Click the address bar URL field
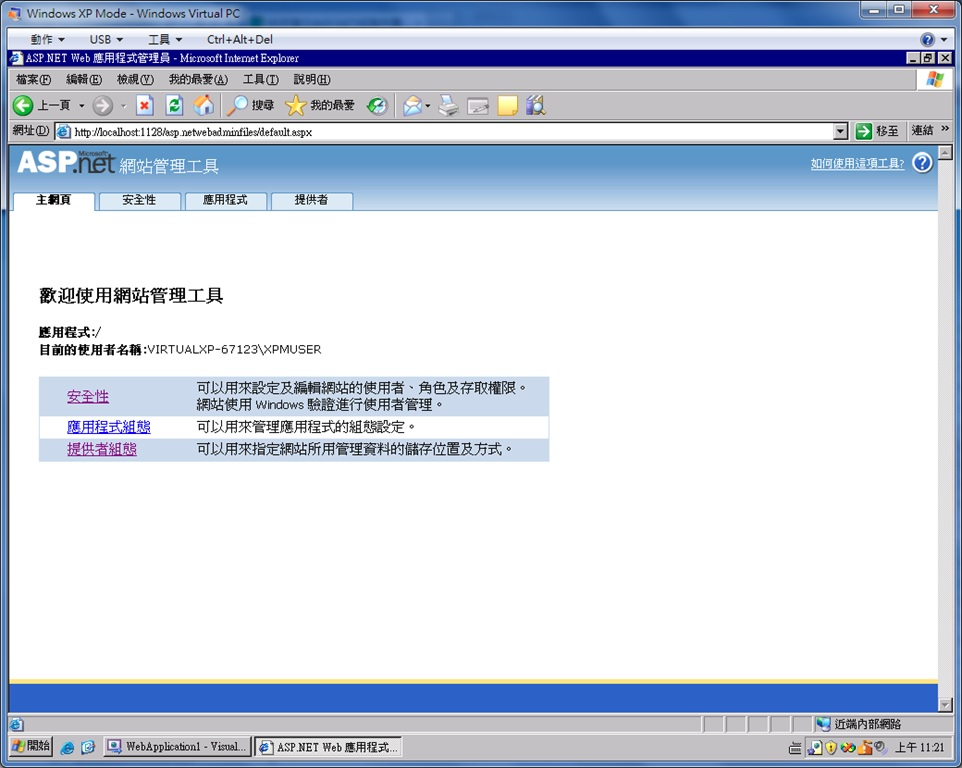 [x=453, y=131]
